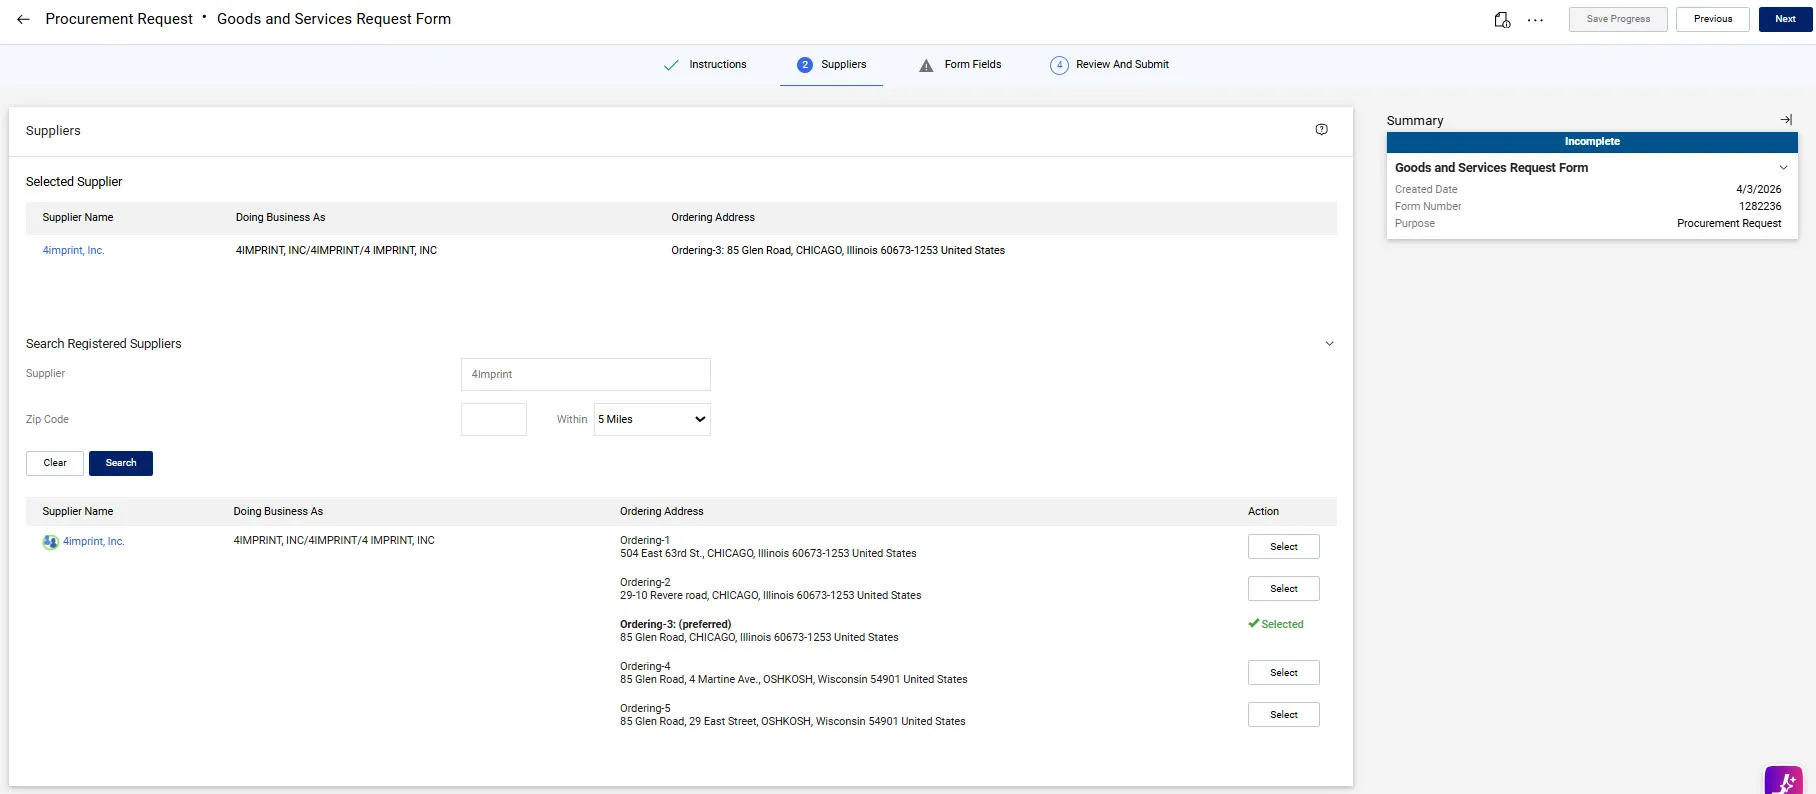Switch to the Suppliers step tab
The height and width of the screenshot is (794, 1816).
tap(831, 65)
